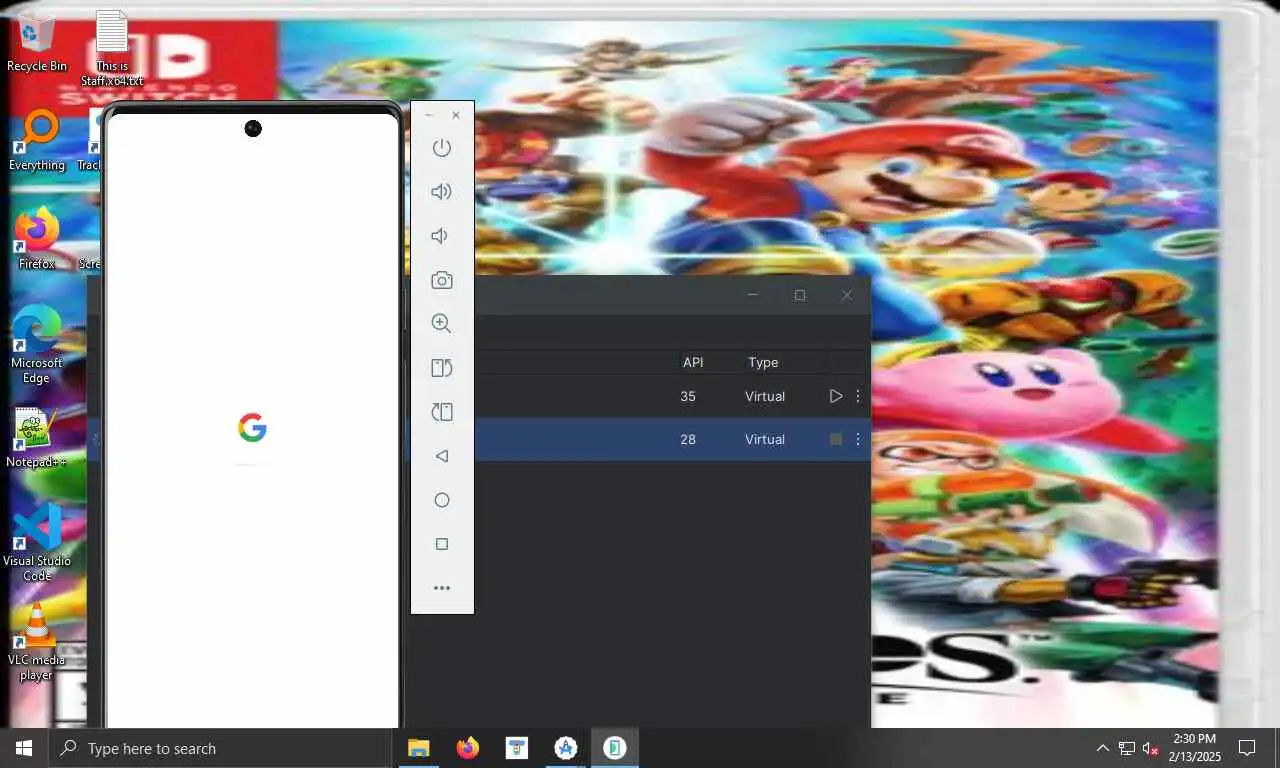The width and height of the screenshot is (1280, 768).
Task: Activate the emulator zoom magnifier
Action: click(x=442, y=324)
